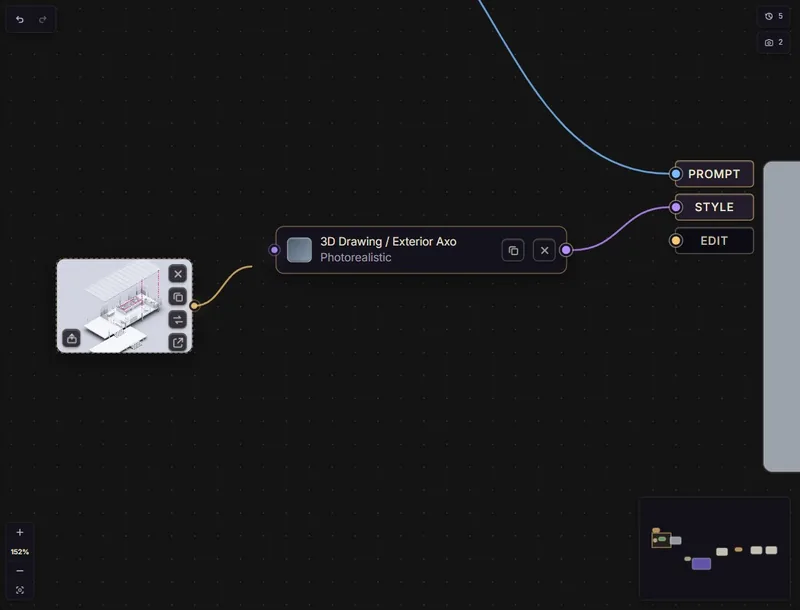This screenshot has height=610, width=800.
Task: Click the blue PROMPT connector dot
Action: click(x=676, y=174)
